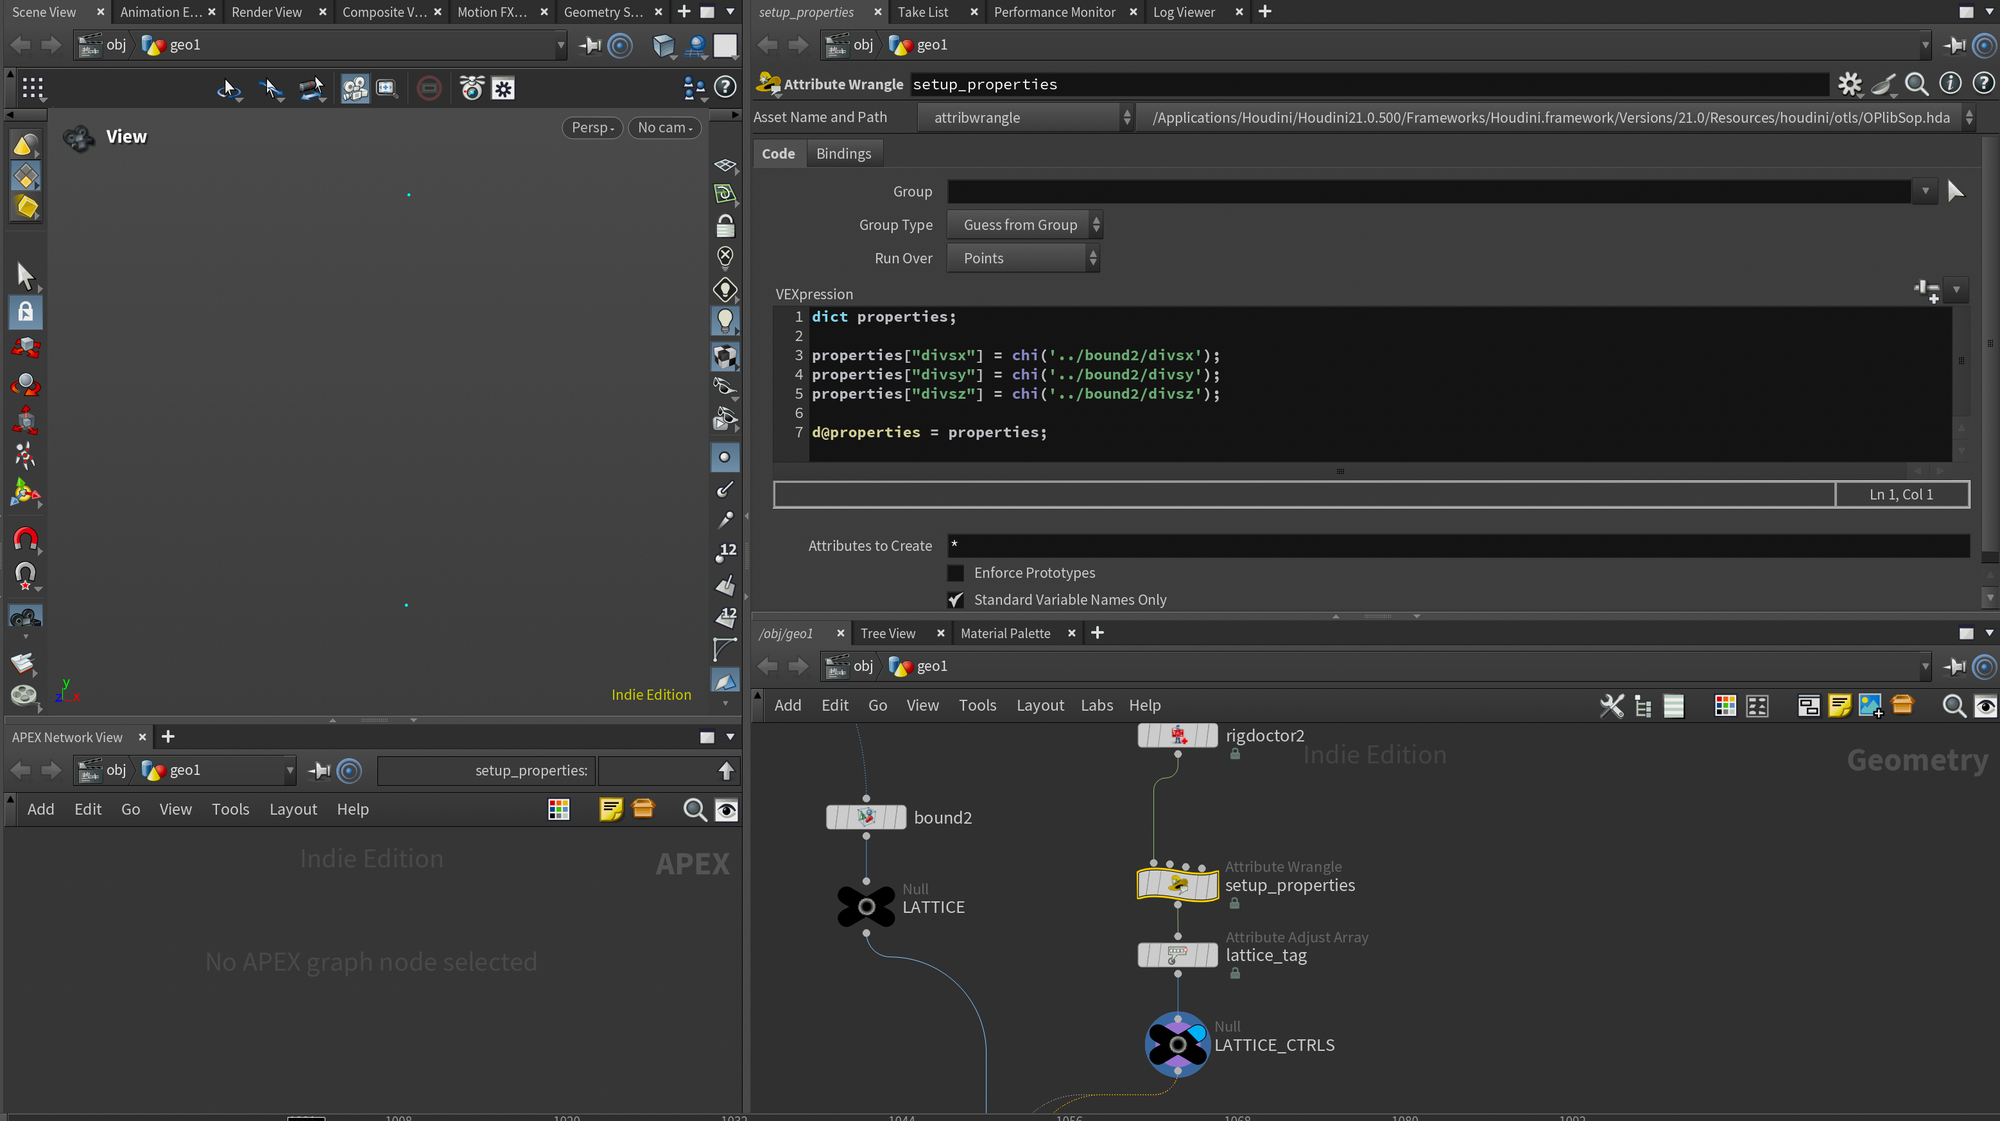Open the Layout menu in network editor
This screenshot has width=2000, height=1121.
1039,705
